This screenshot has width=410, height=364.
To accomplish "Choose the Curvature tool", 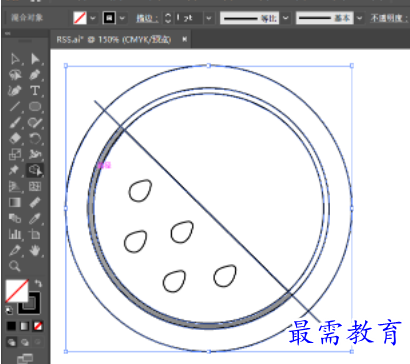I will (15, 91).
